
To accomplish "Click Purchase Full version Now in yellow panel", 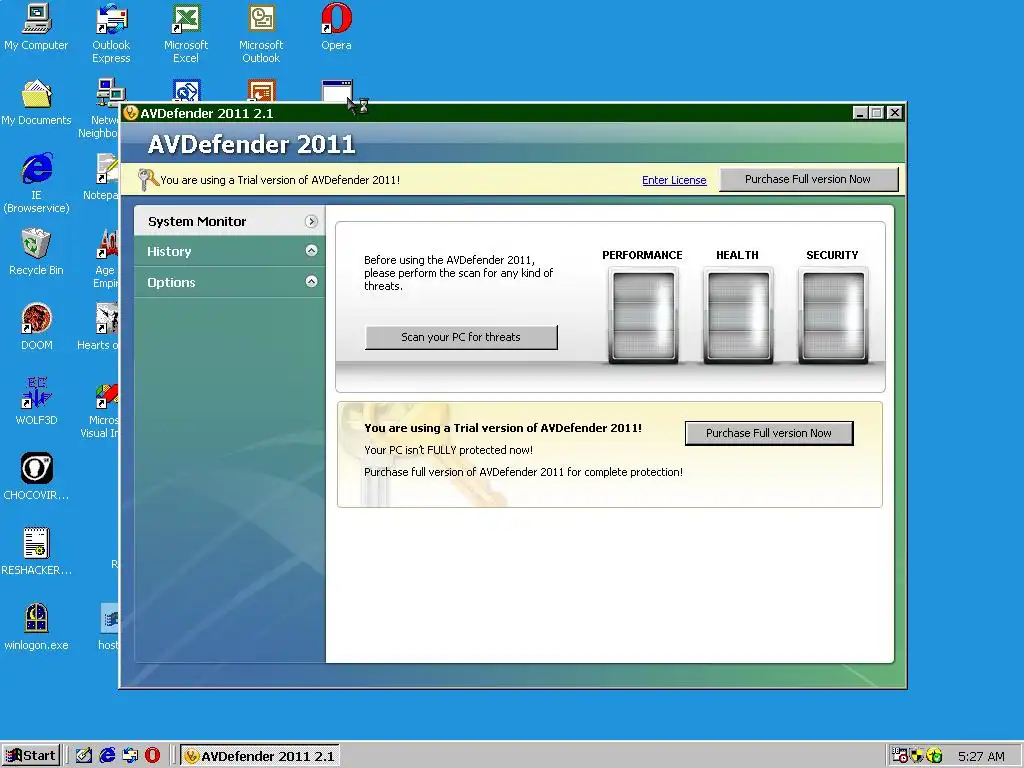I will tap(769, 433).
